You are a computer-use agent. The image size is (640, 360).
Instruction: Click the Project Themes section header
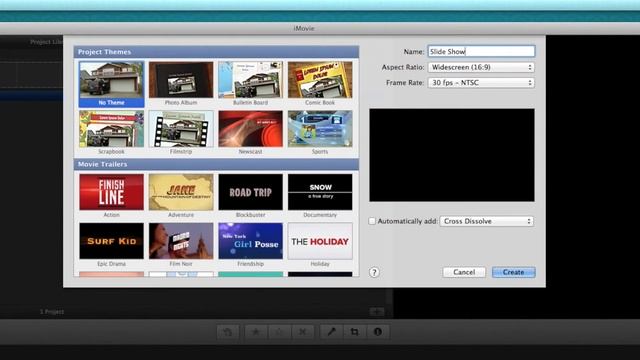(216, 52)
